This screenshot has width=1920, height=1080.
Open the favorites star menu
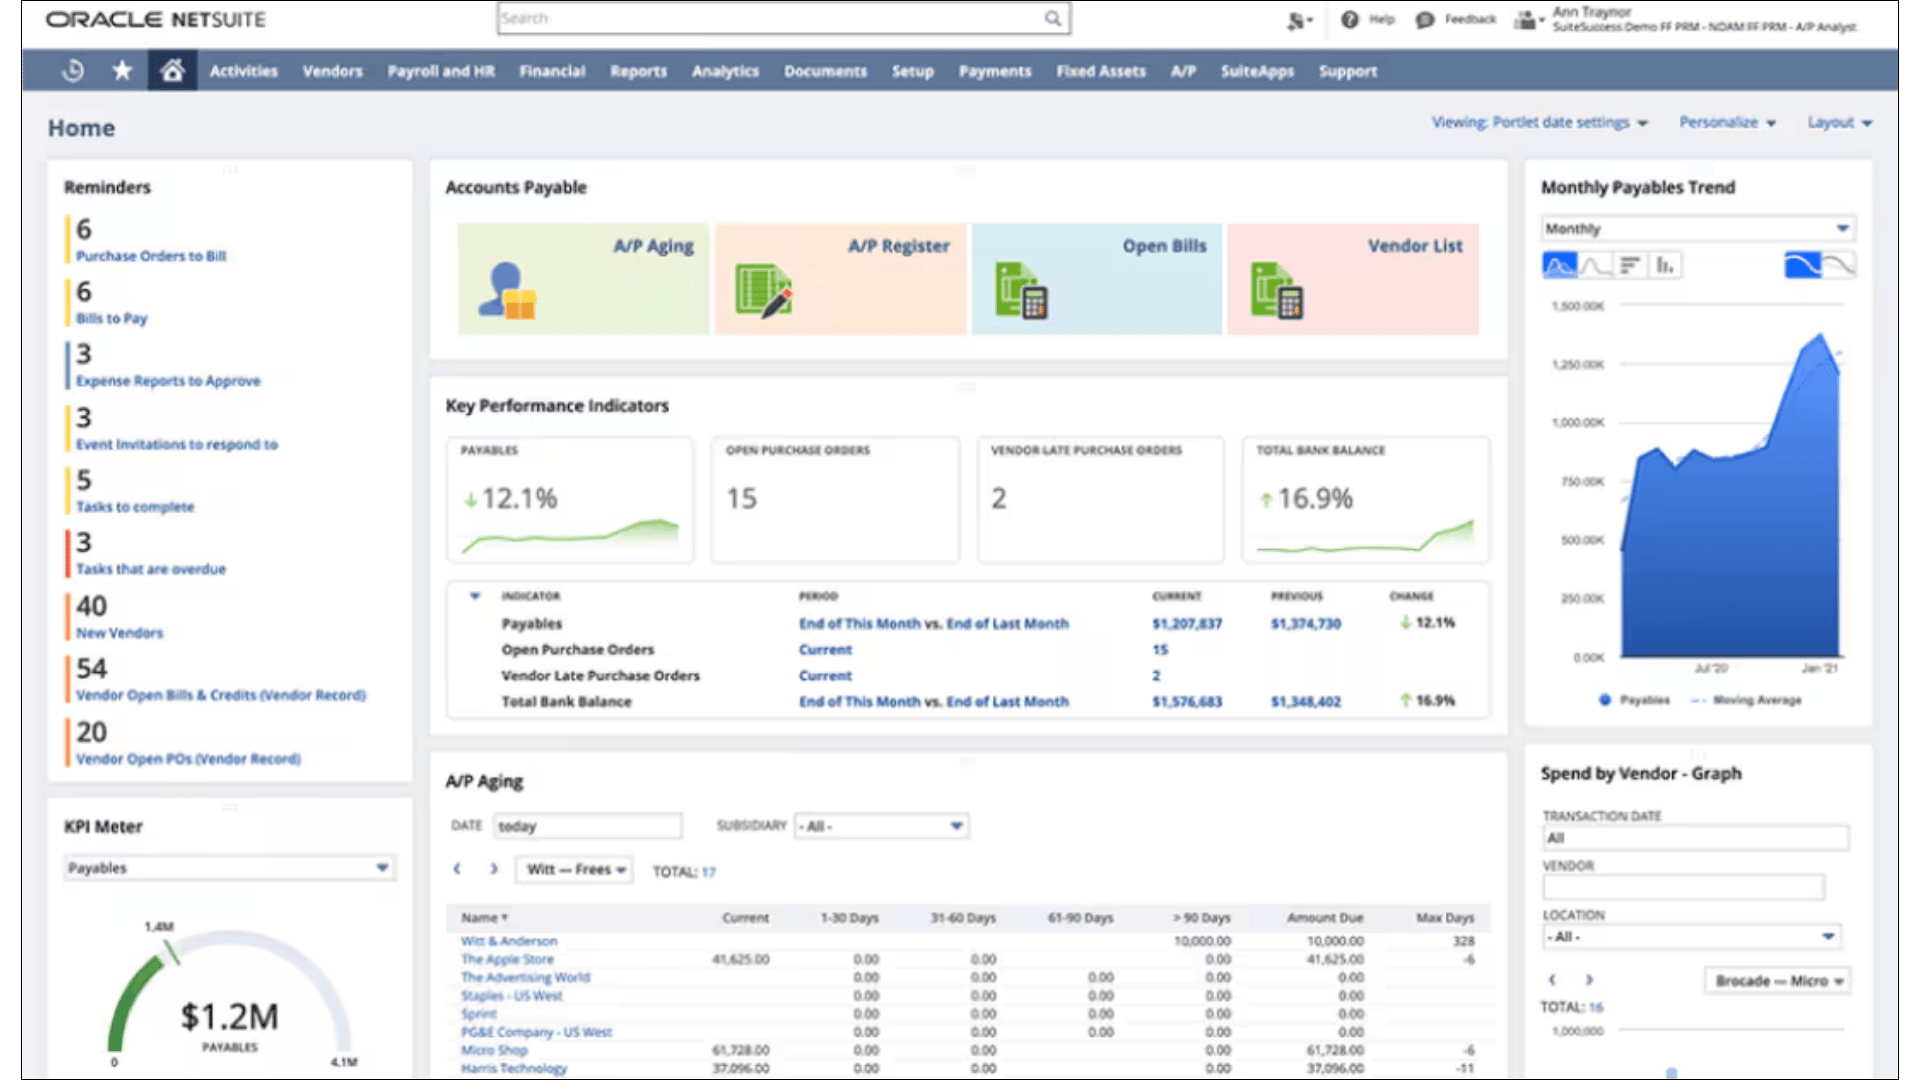(x=121, y=70)
